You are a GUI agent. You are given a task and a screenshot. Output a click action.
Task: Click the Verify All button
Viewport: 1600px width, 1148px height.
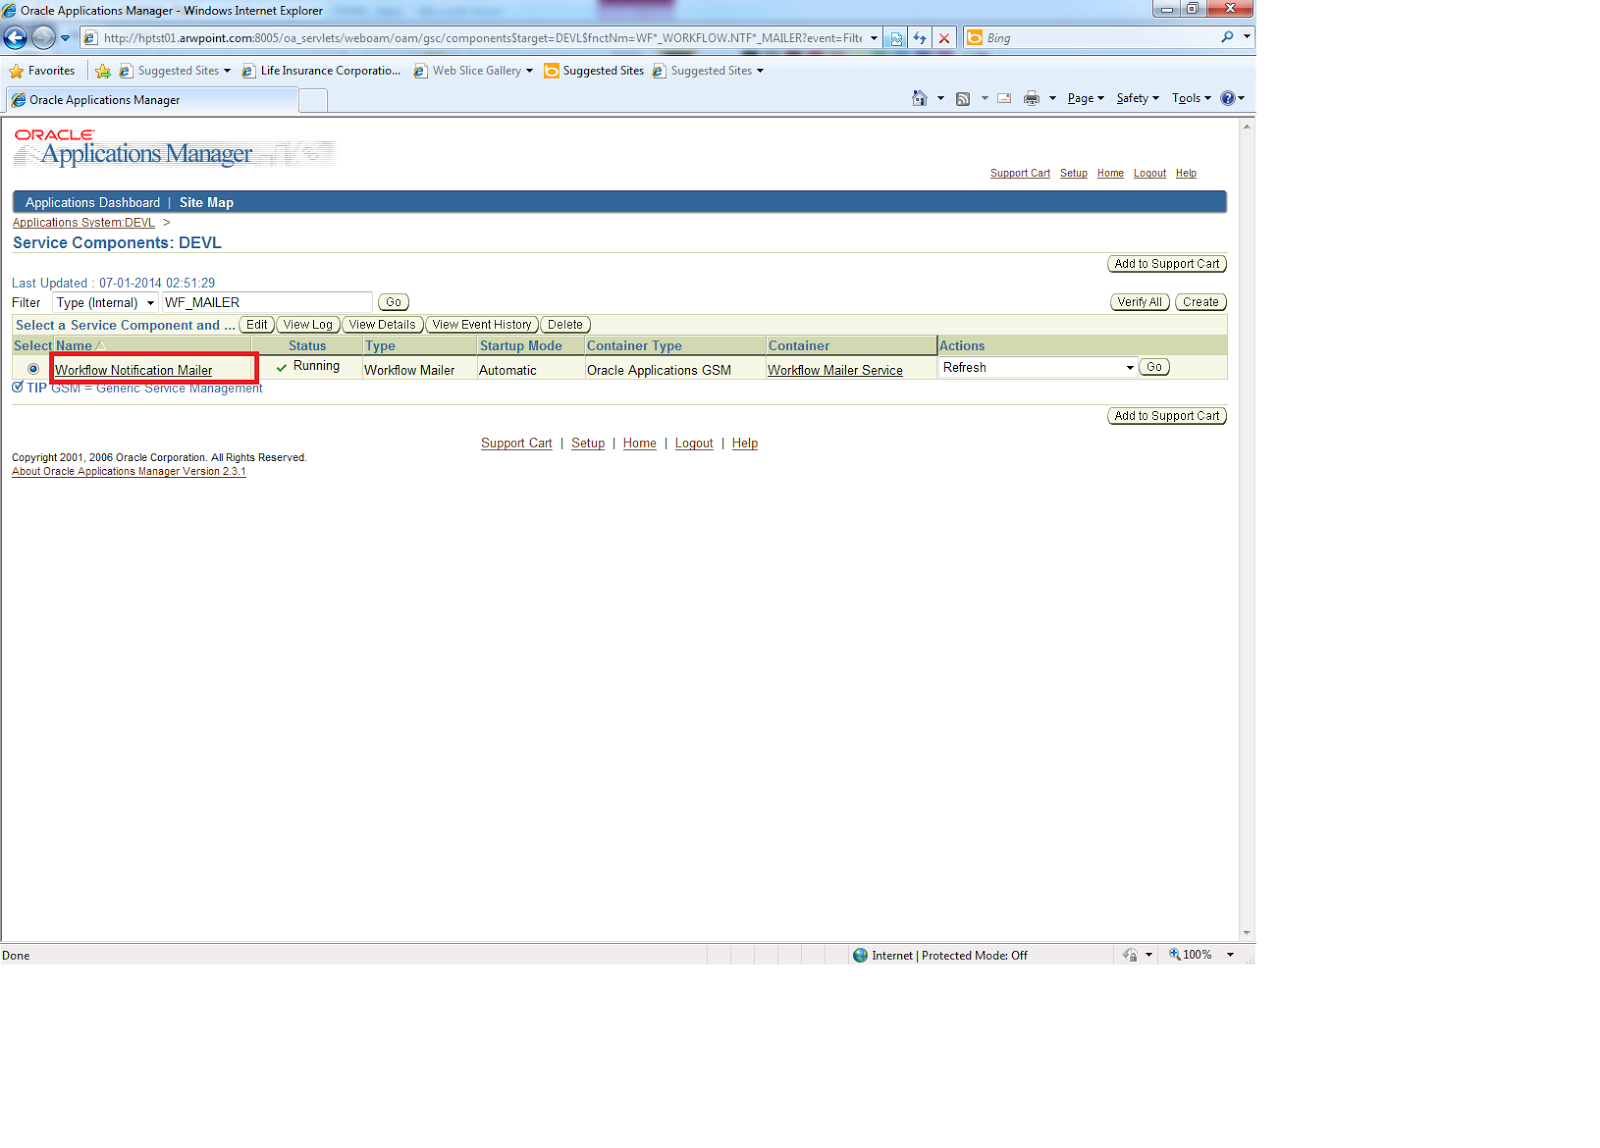1139,302
